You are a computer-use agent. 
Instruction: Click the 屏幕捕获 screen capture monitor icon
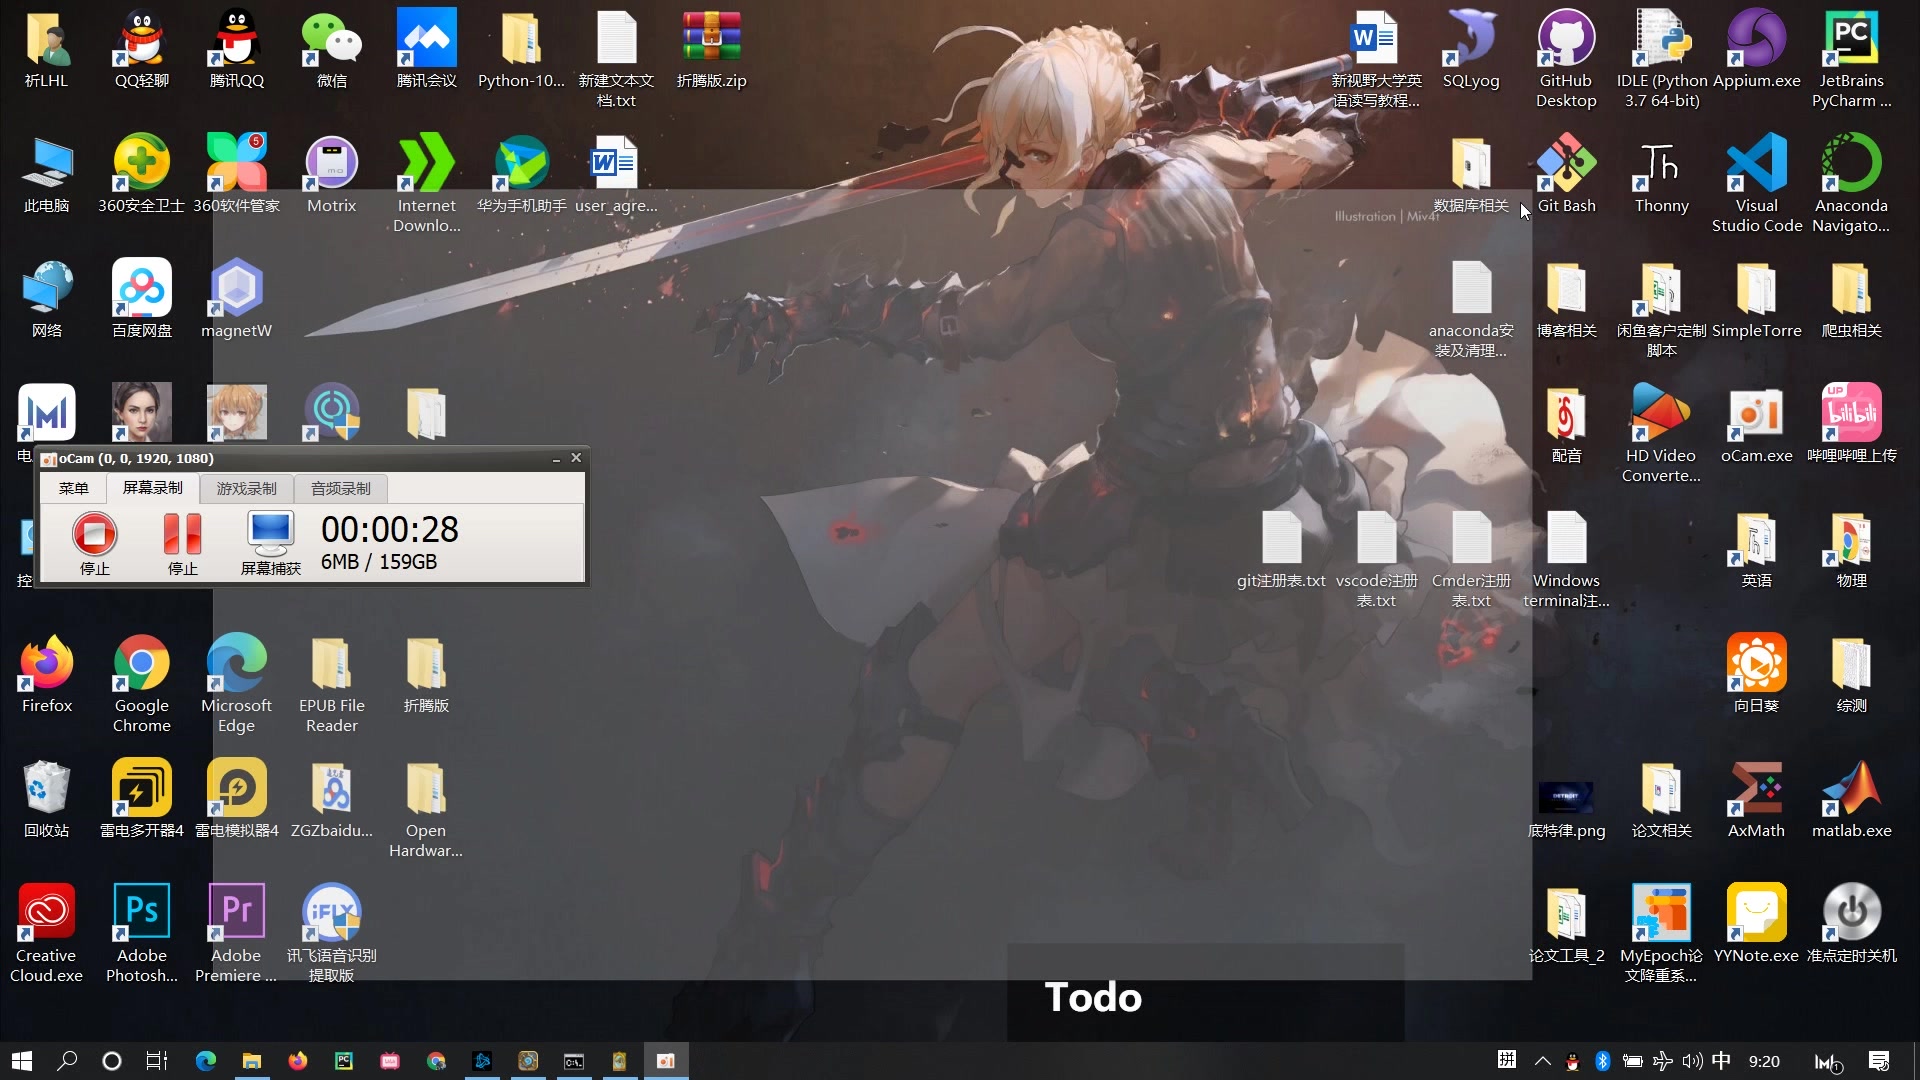coord(270,534)
